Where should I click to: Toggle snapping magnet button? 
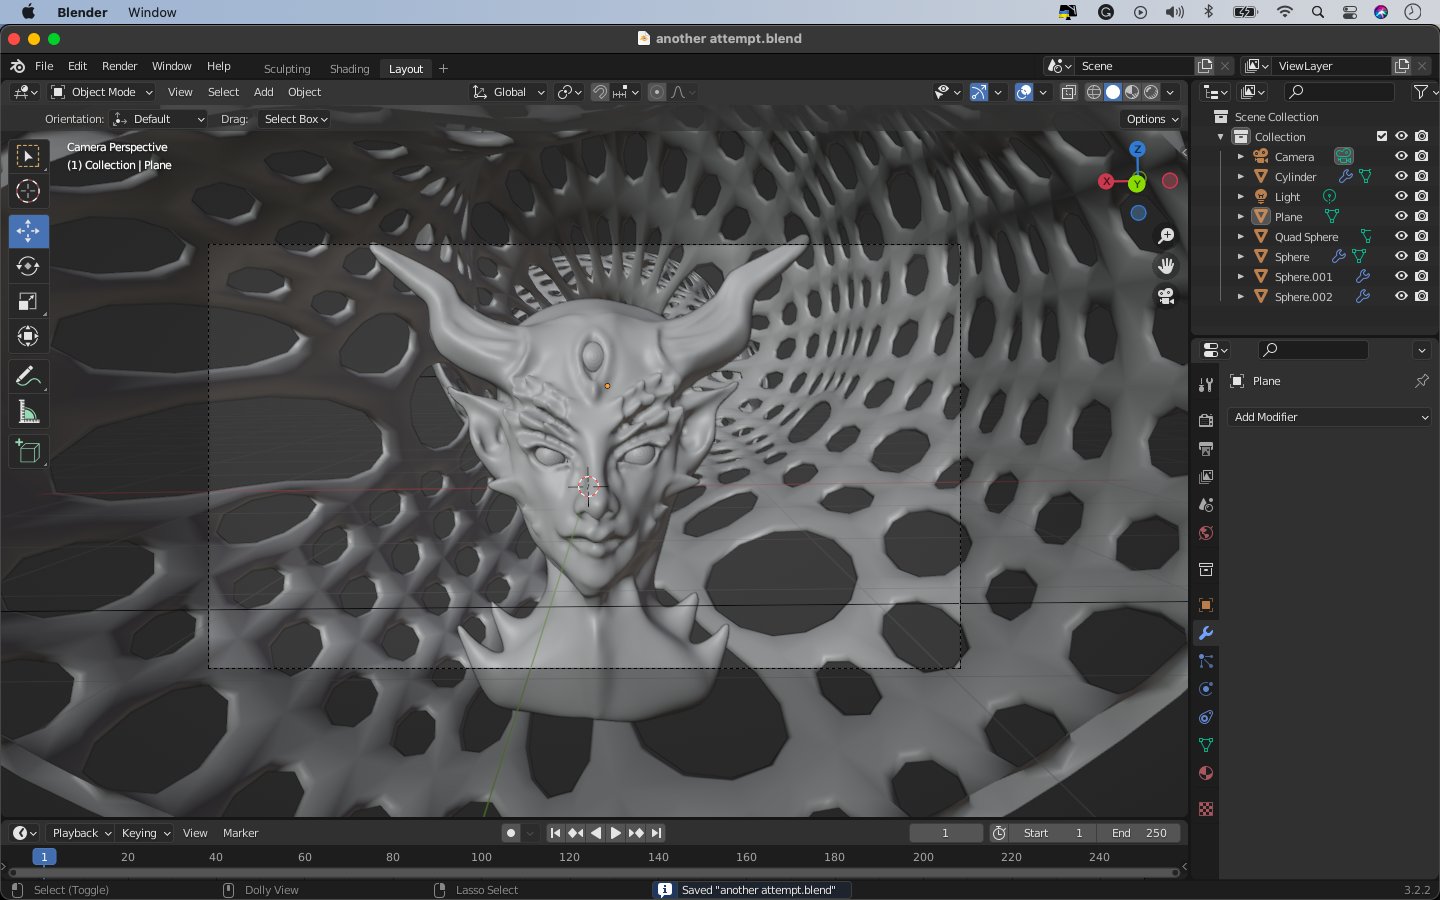point(600,92)
